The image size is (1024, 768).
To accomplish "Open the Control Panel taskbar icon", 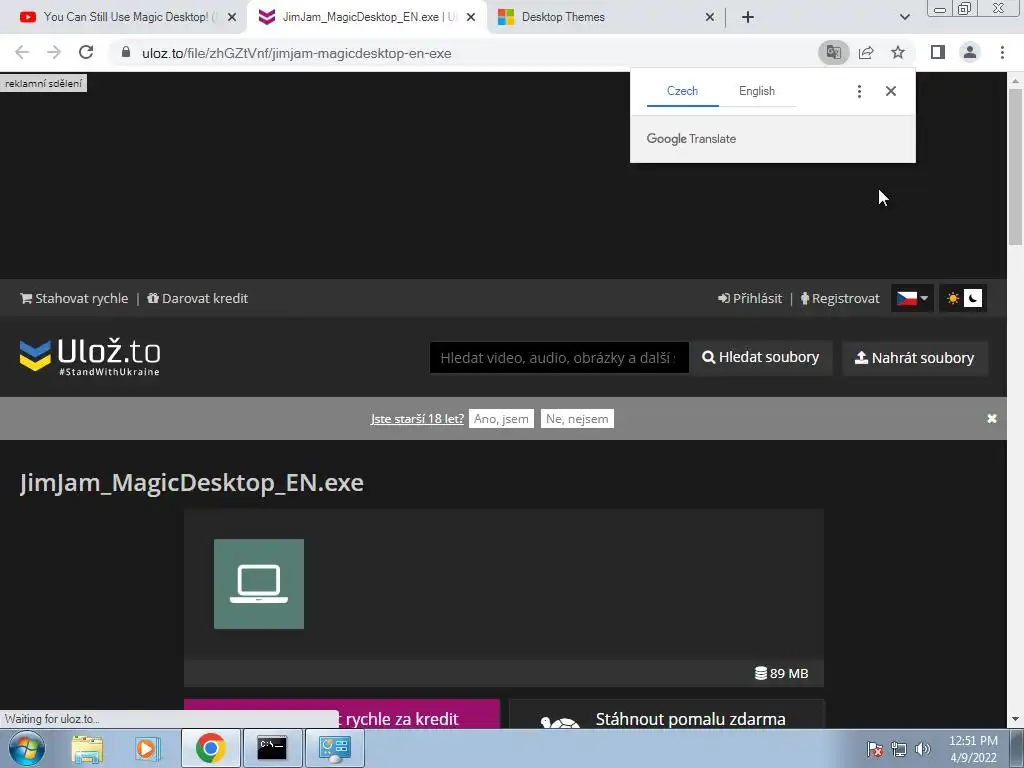I will [x=334, y=748].
